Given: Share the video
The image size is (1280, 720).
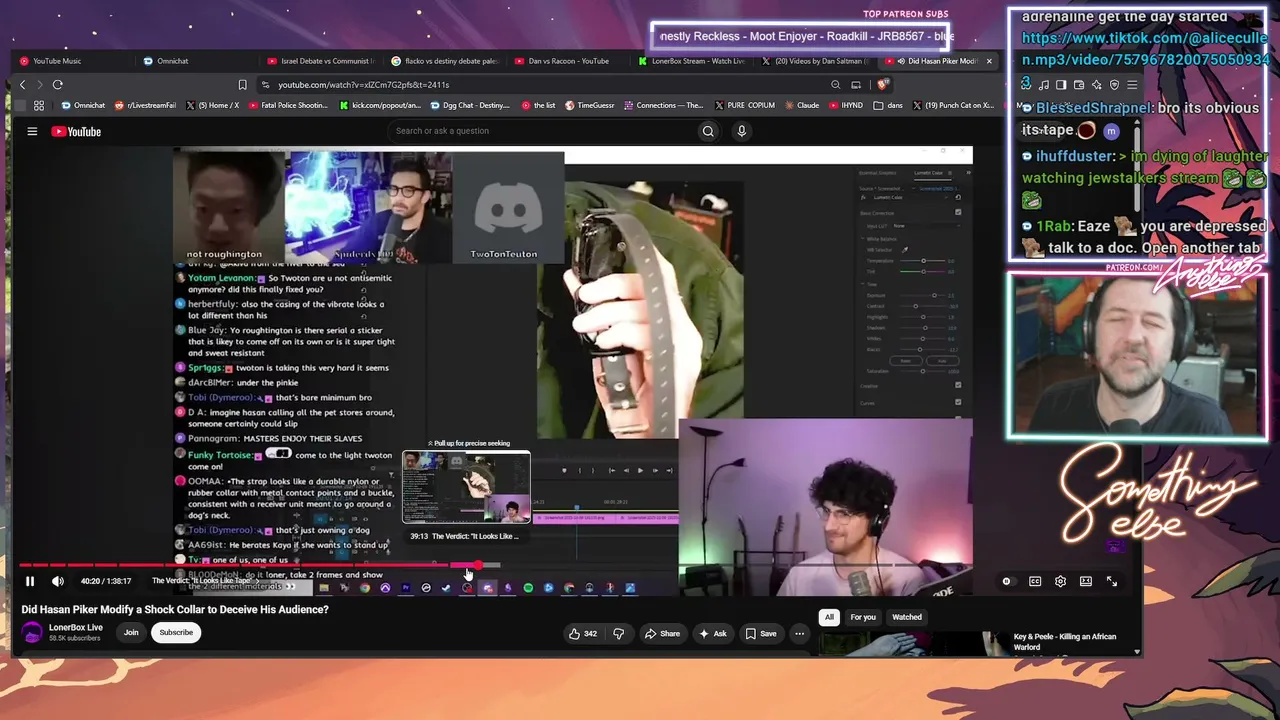Looking at the screenshot, I should 662,633.
